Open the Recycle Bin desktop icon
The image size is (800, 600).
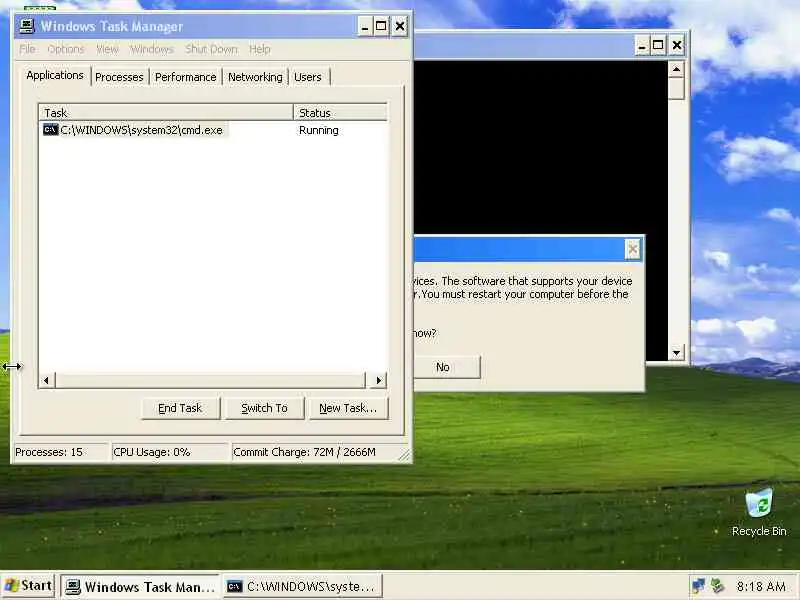pyautogui.click(x=759, y=512)
